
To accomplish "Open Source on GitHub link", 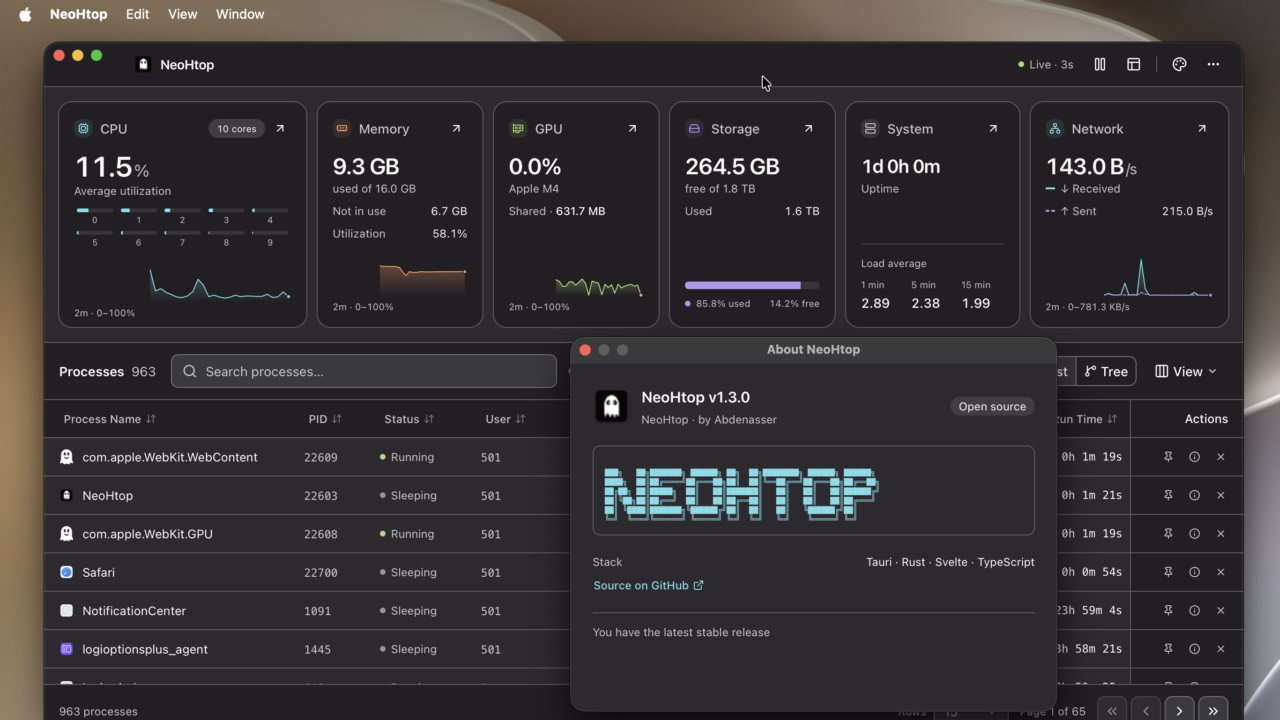I will coord(648,586).
